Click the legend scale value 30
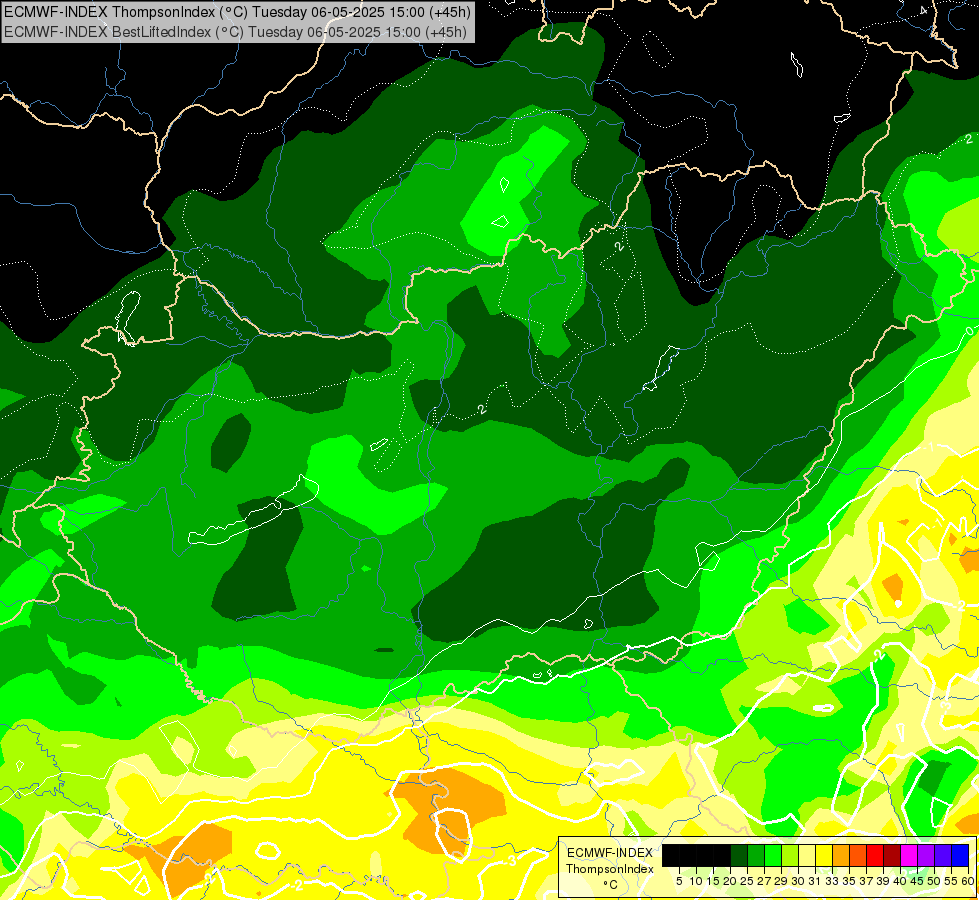 [798, 881]
